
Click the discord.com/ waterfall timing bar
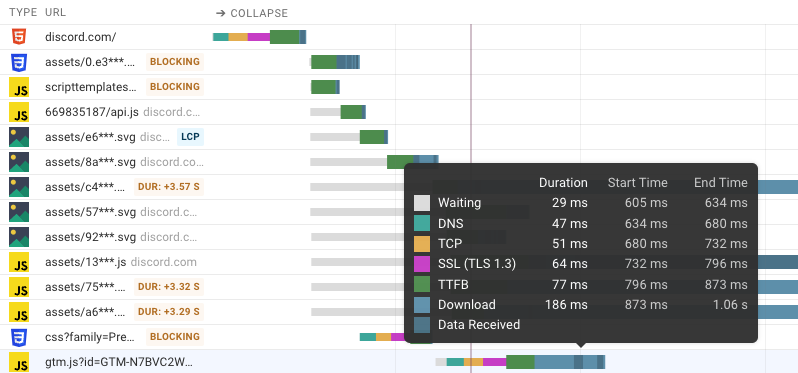tap(260, 37)
